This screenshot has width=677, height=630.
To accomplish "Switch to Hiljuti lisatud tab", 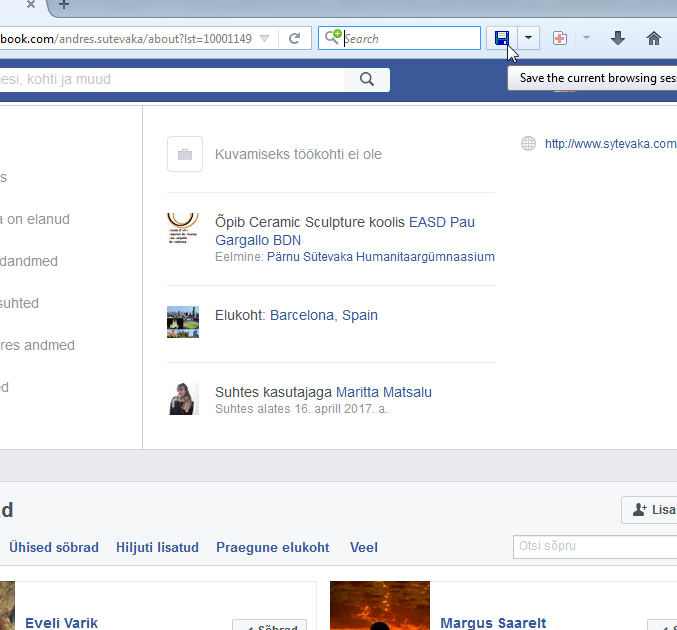I will [157, 548].
